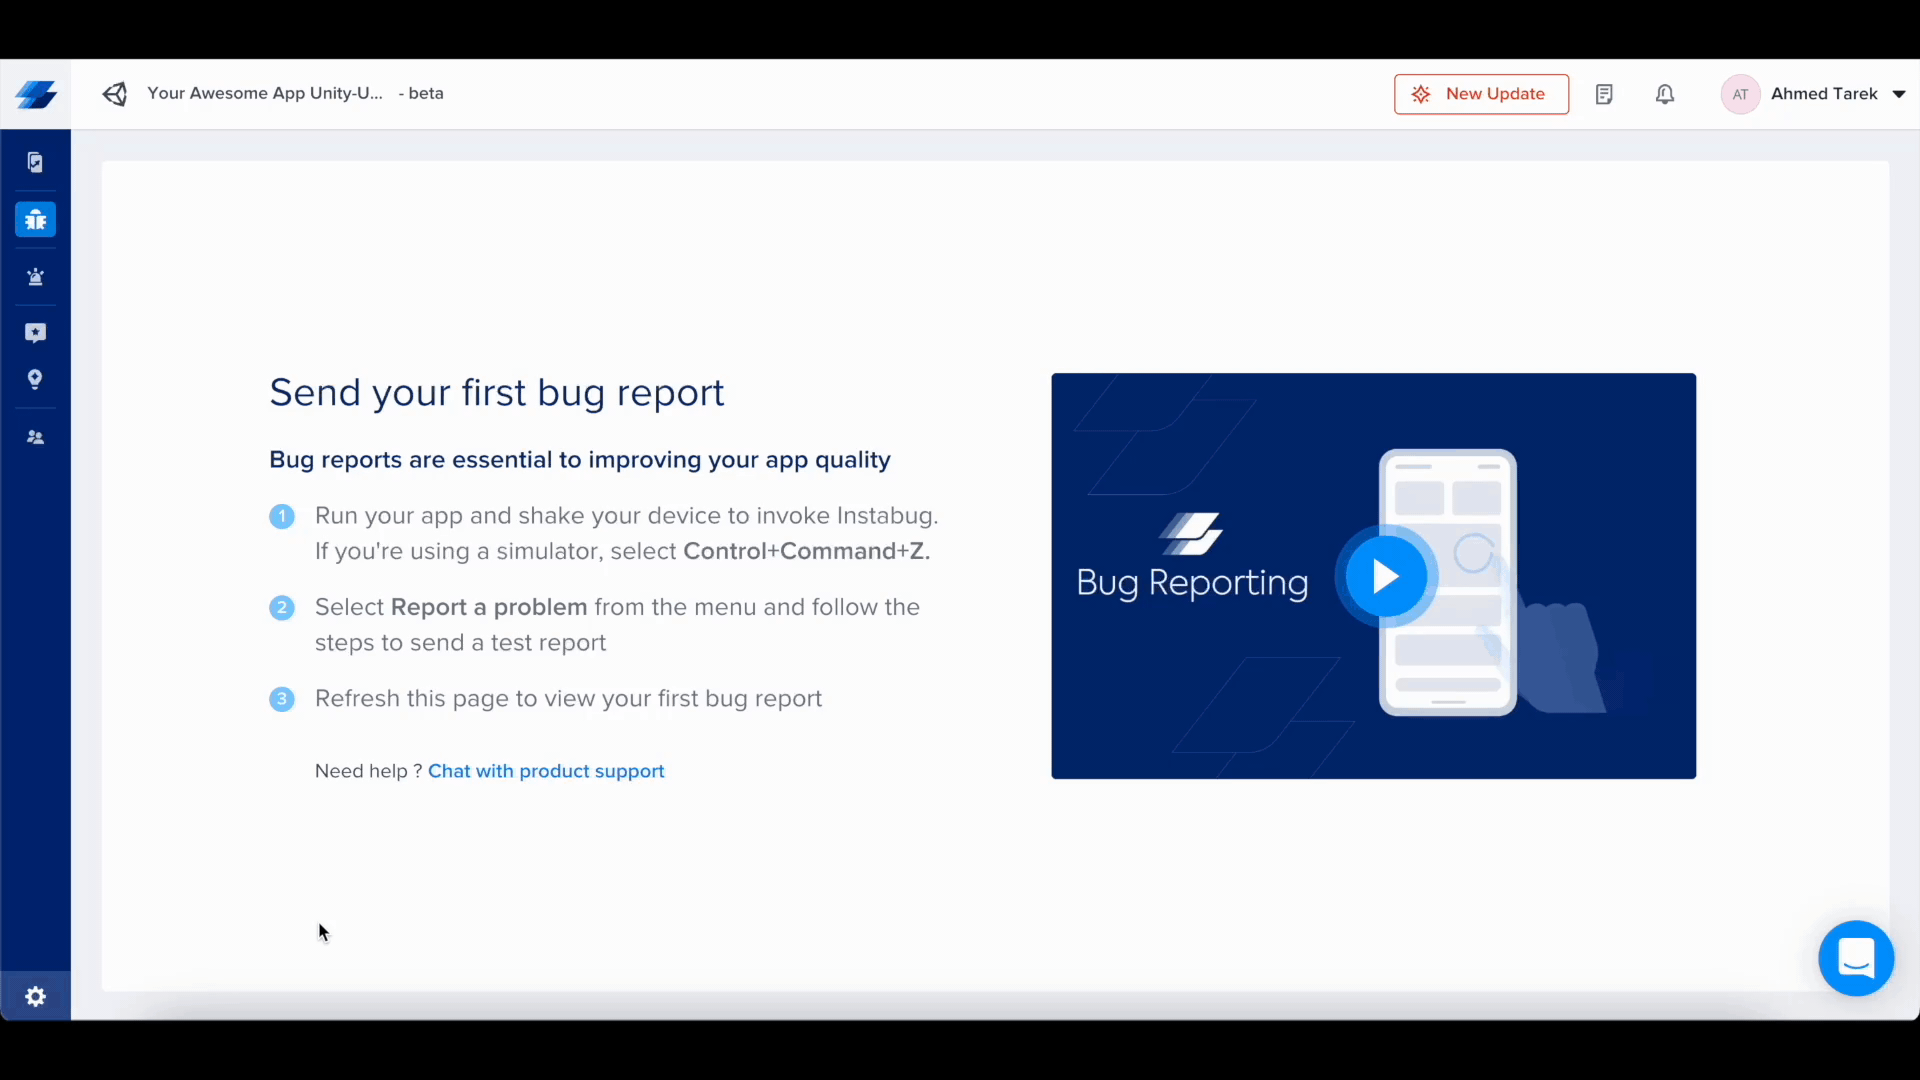Open Settings gear at sidebar bottom
Viewport: 1920px width, 1080px height.
point(36,997)
